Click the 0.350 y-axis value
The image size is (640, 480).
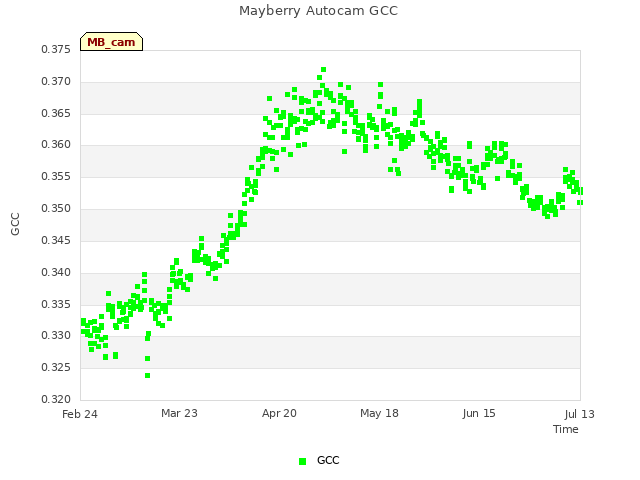56,209
